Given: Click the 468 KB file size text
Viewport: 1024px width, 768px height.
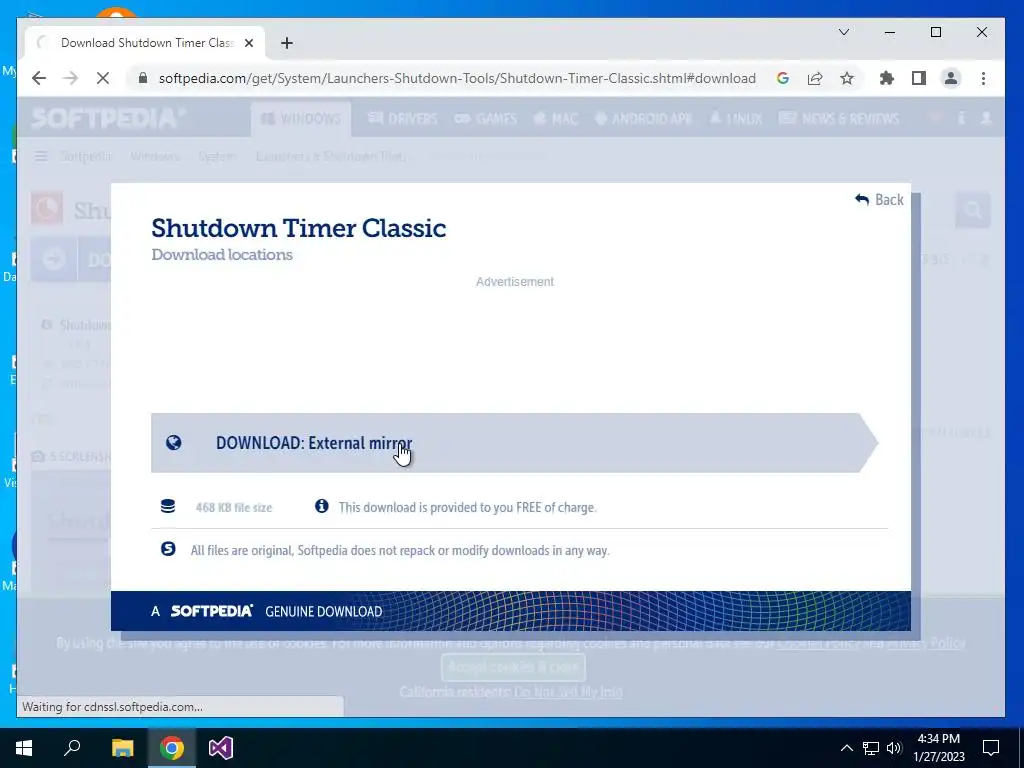Looking at the screenshot, I should coord(234,507).
